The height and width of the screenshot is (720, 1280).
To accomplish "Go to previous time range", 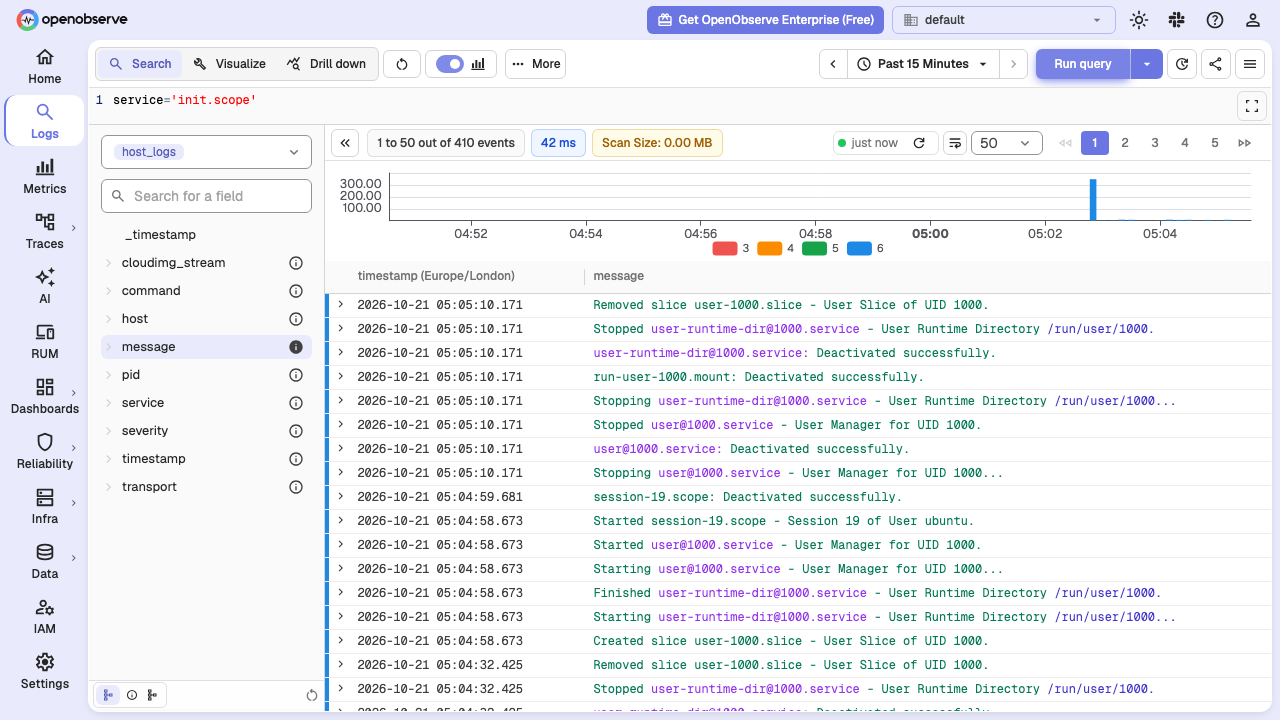I will [x=834, y=64].
